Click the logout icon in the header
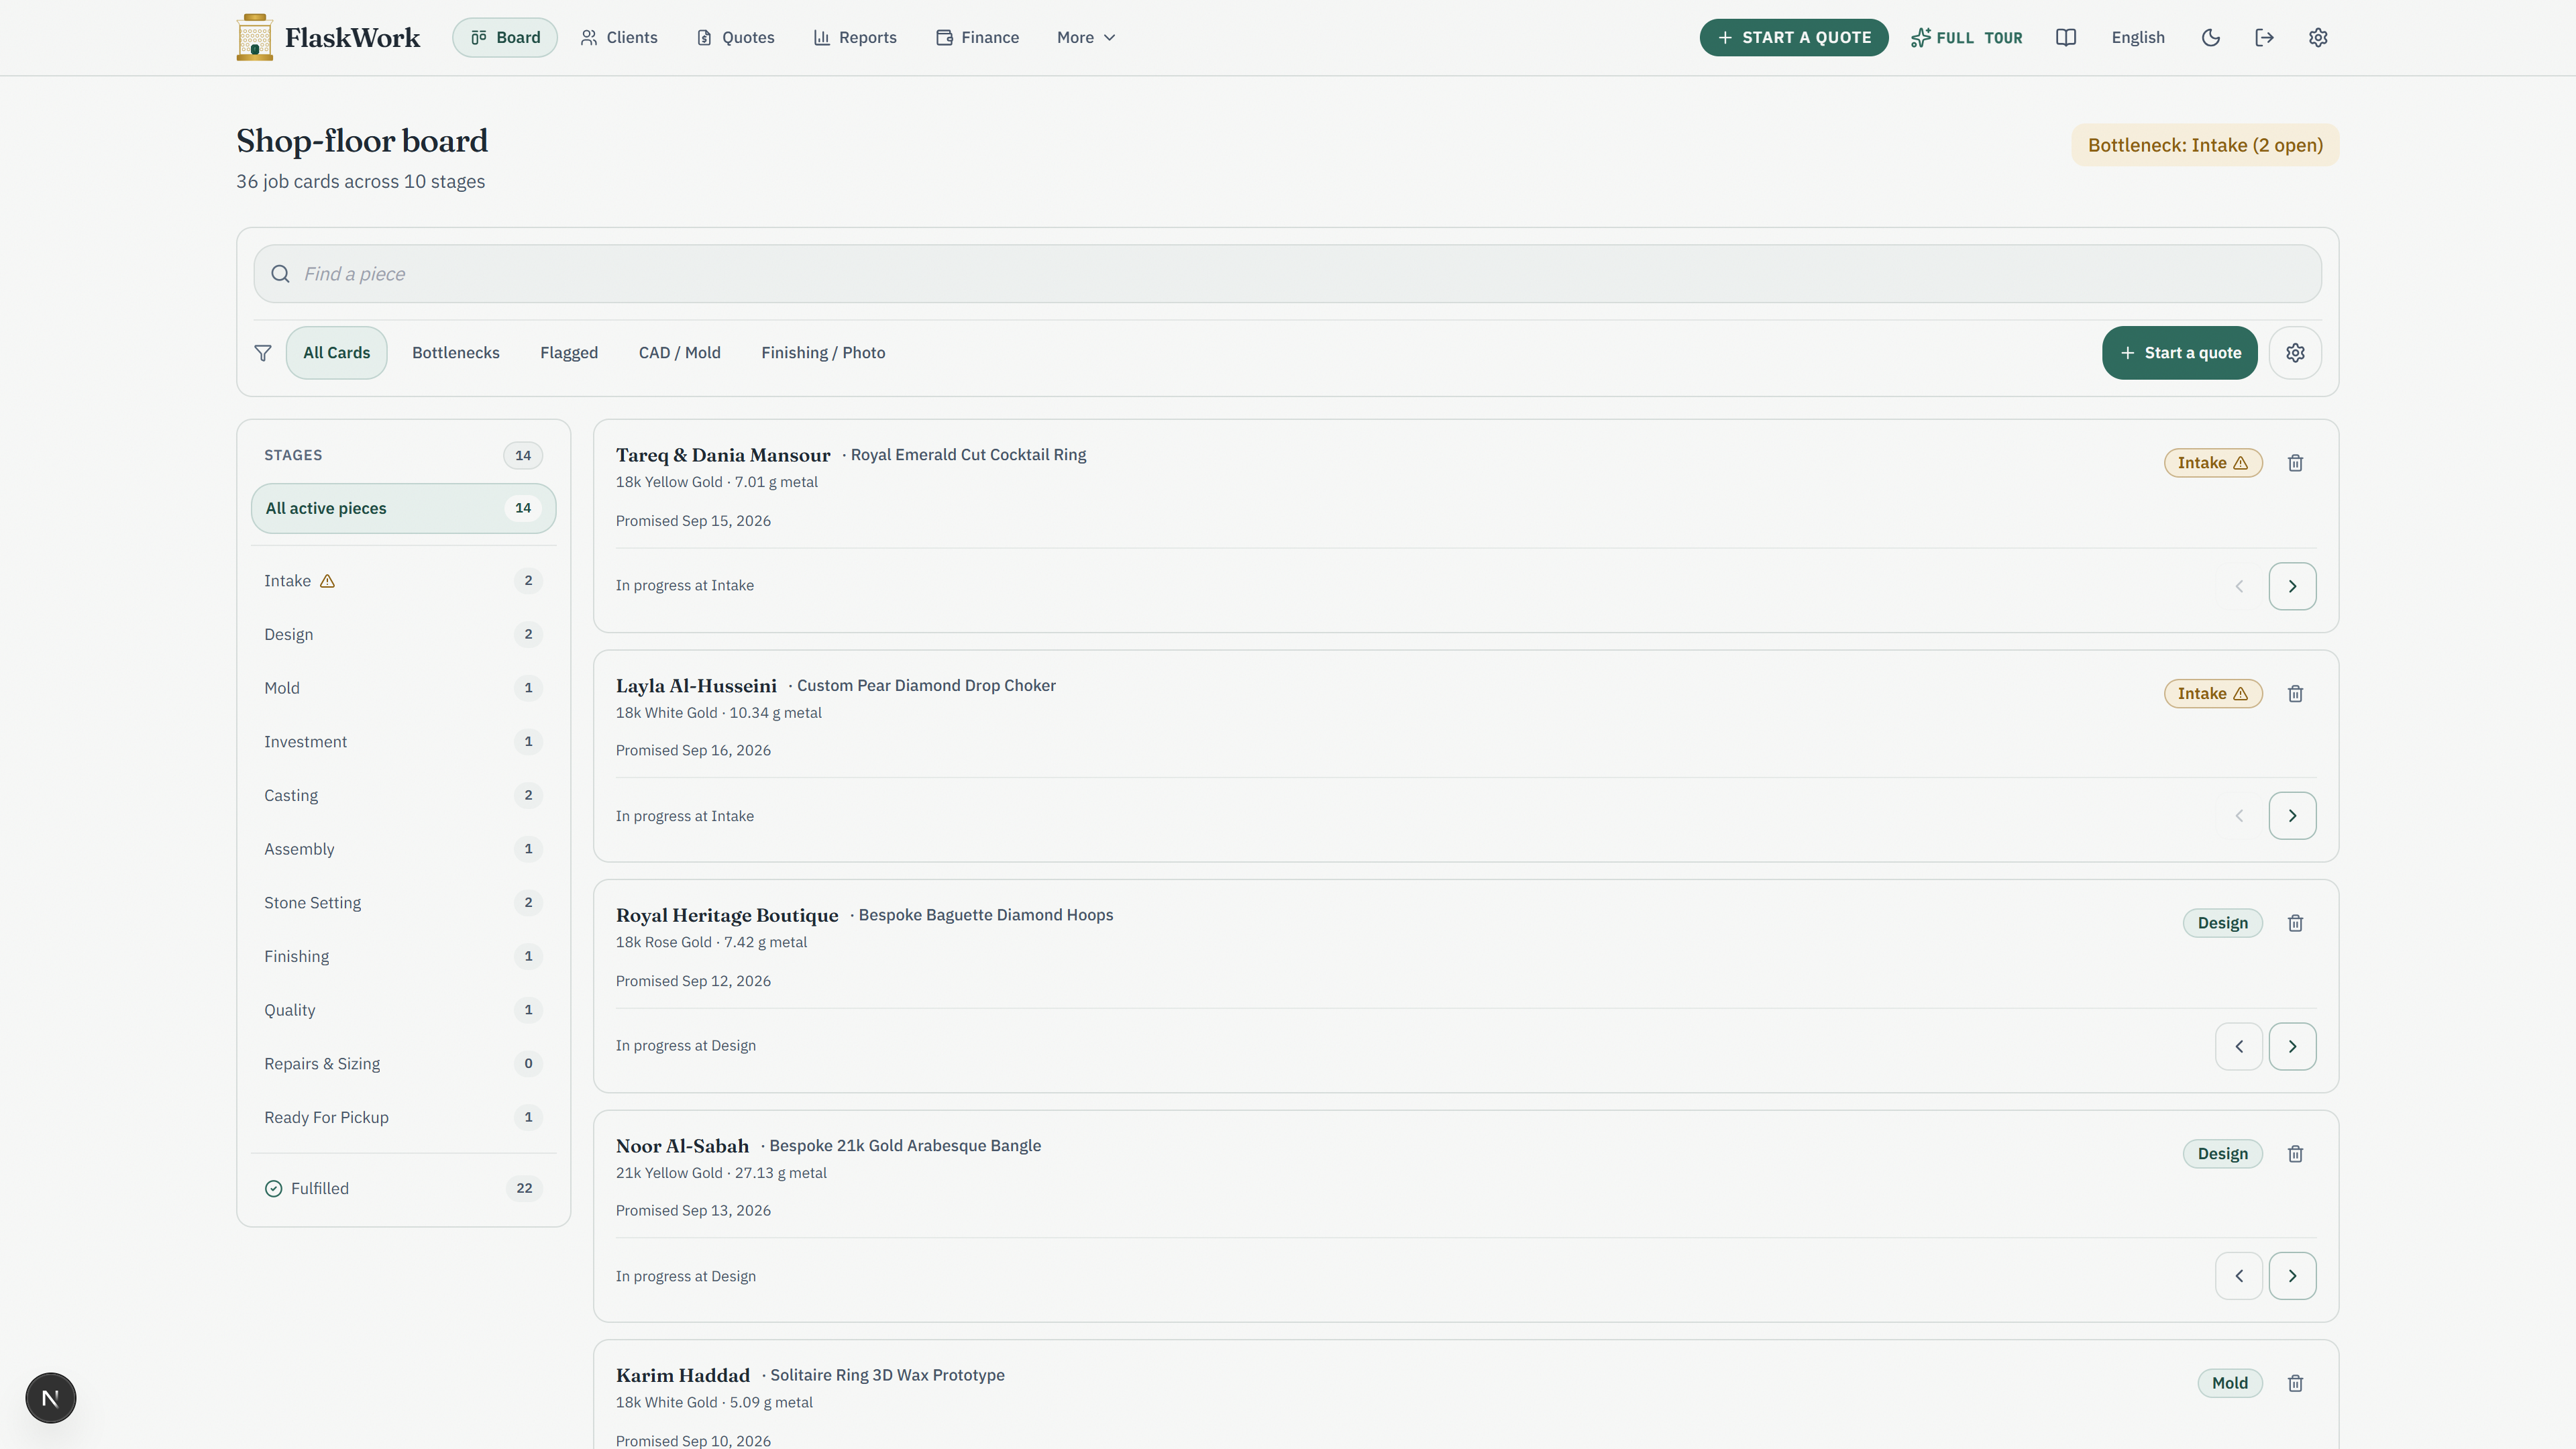This screenshot has height=1449, width=2576. click(x=2265, y=37)
